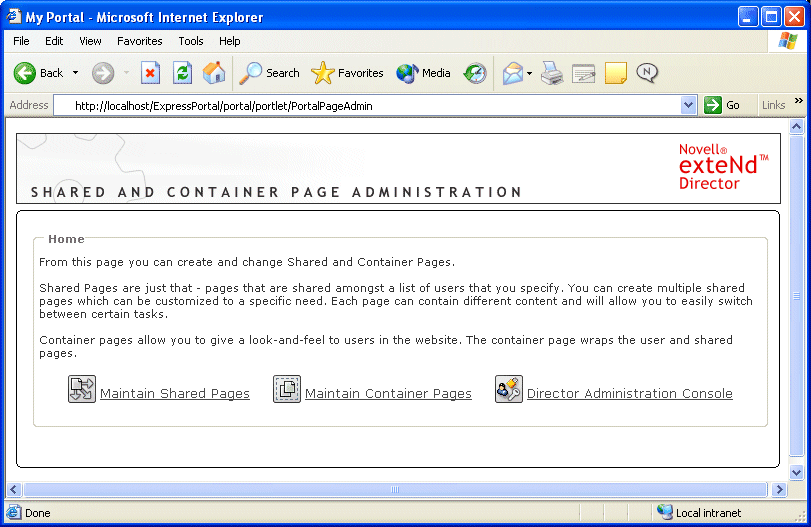
Task: Print the page with the printer icon
Action: [552, 73]
